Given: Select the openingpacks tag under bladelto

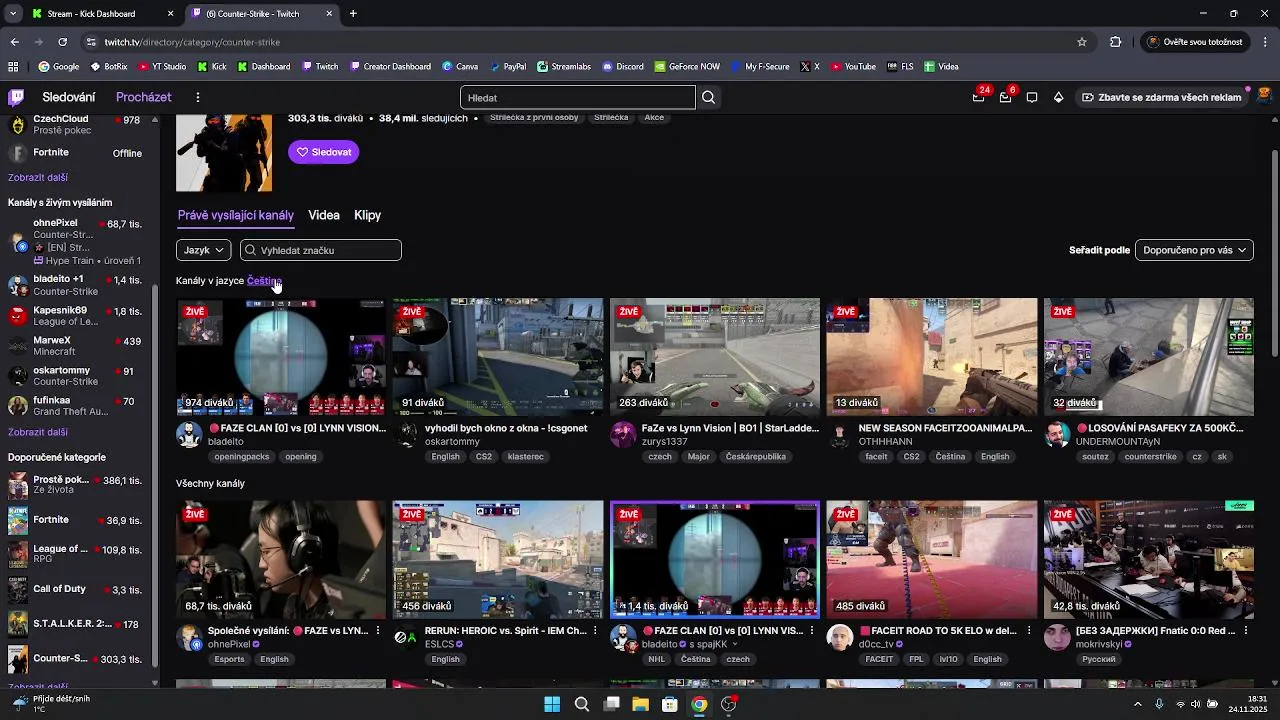Looking at the screenshot, I should pyautogui.click(x=241, y=457).
